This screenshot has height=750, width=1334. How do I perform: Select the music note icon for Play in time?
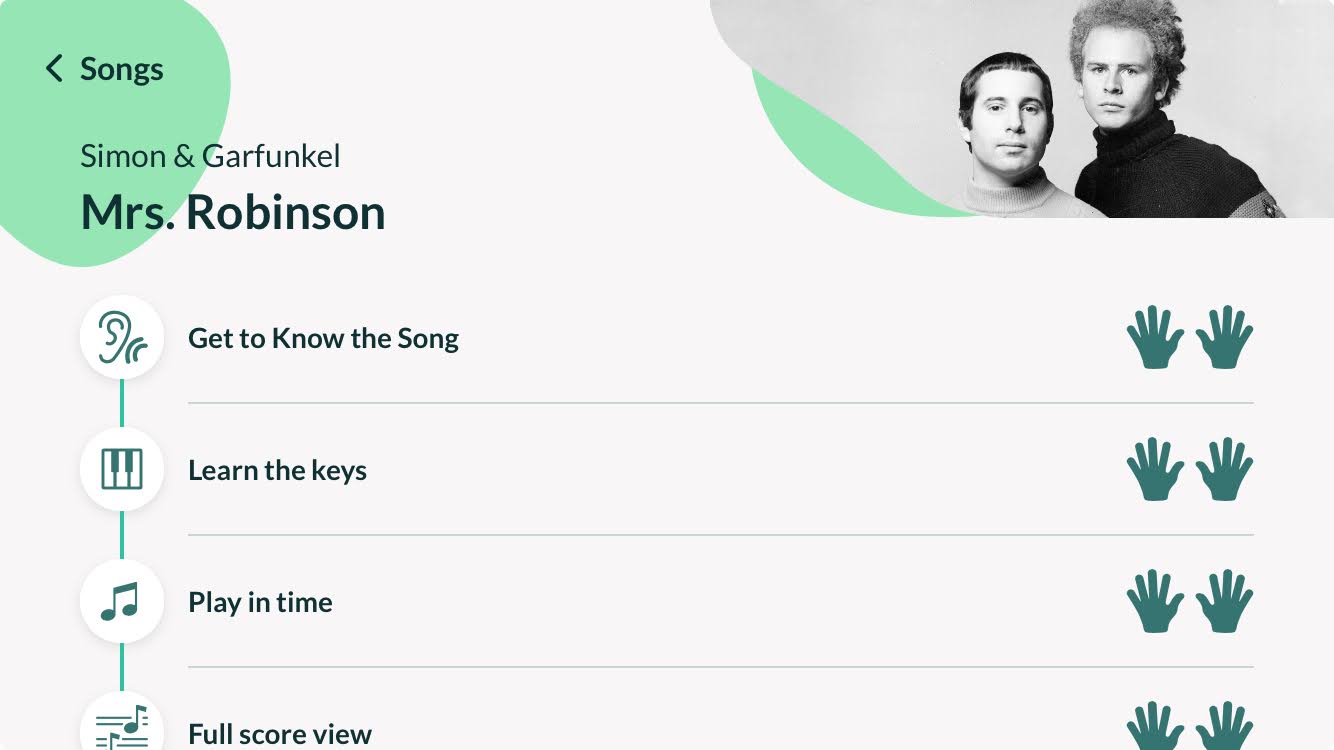pos(122,601)
